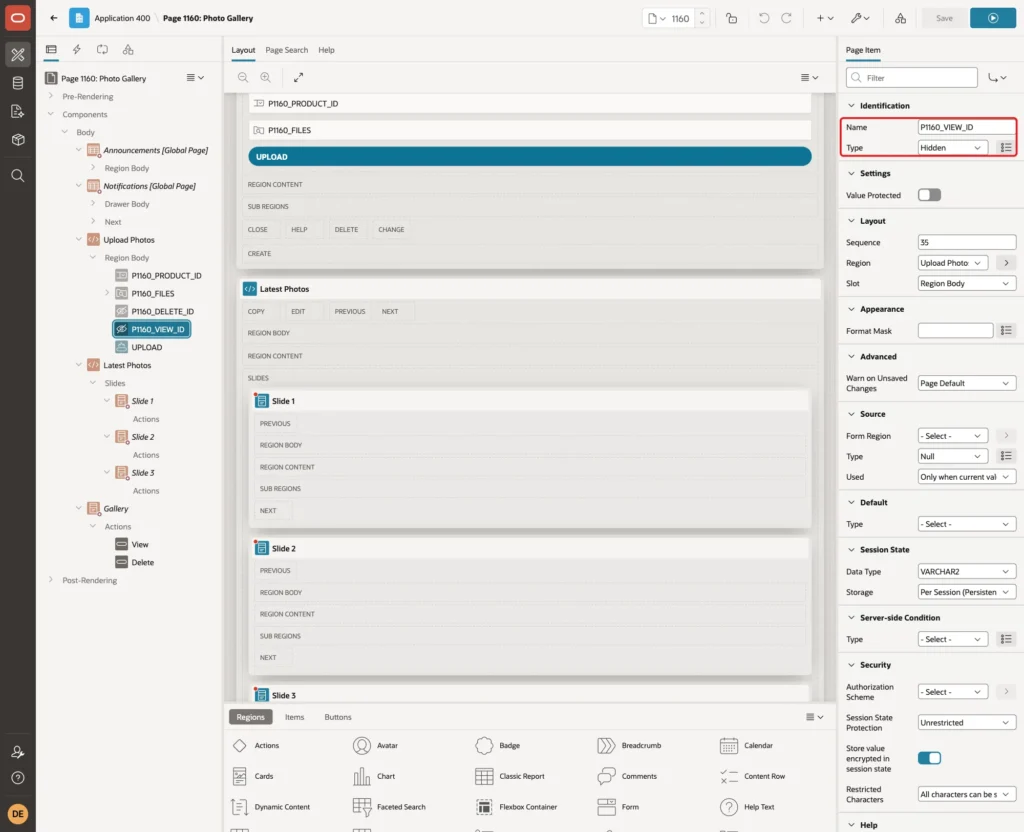Open Session State Protection dropdown
The width and height of the screenshot is (1024, 832).
tap(967, 723)
